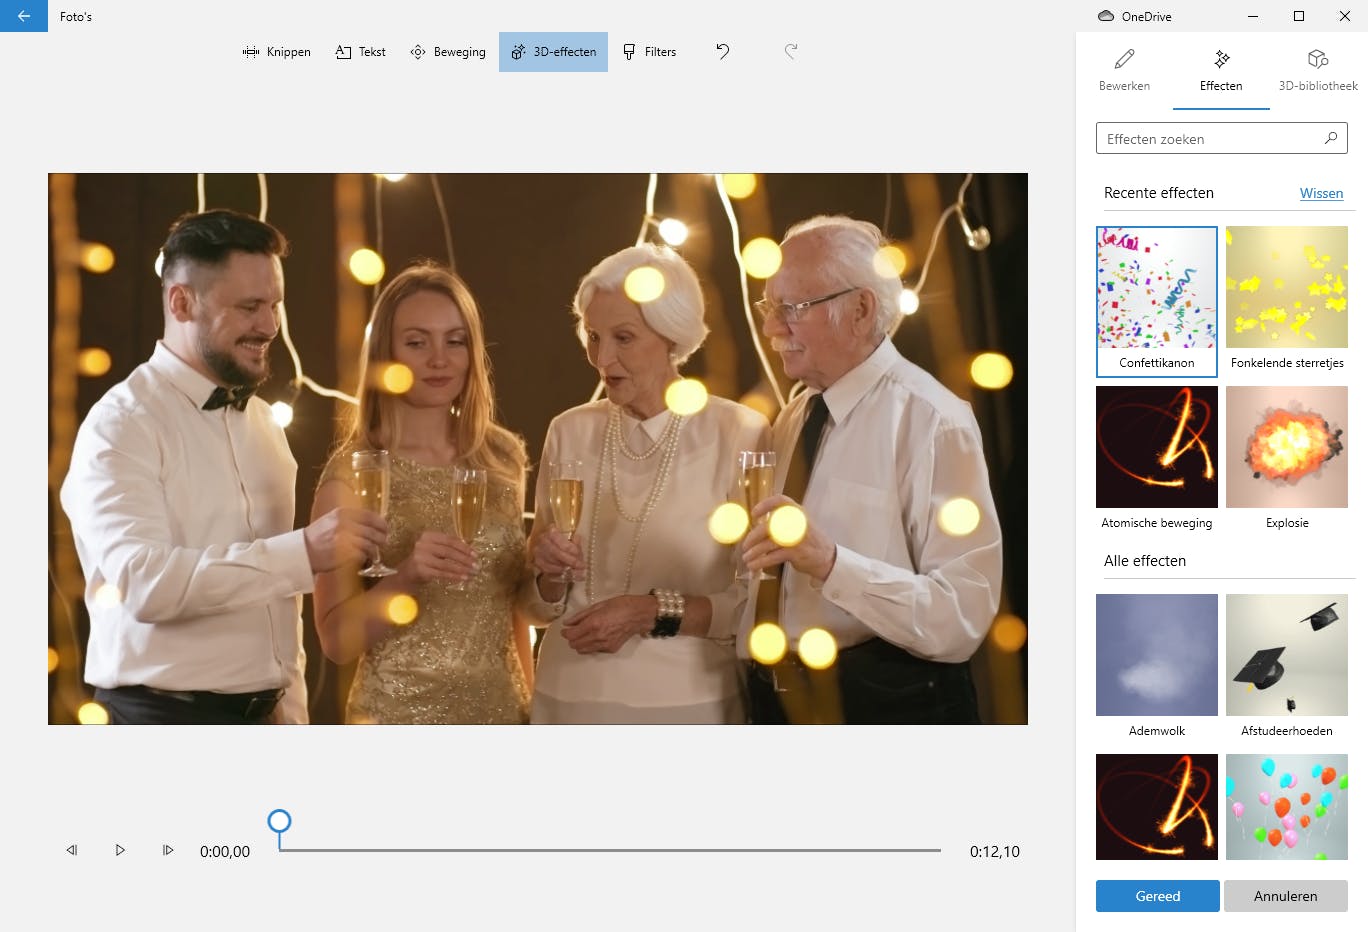Screen dimensions: 1368x932
Task: Redo the last undone action
Action: (791, 52)
